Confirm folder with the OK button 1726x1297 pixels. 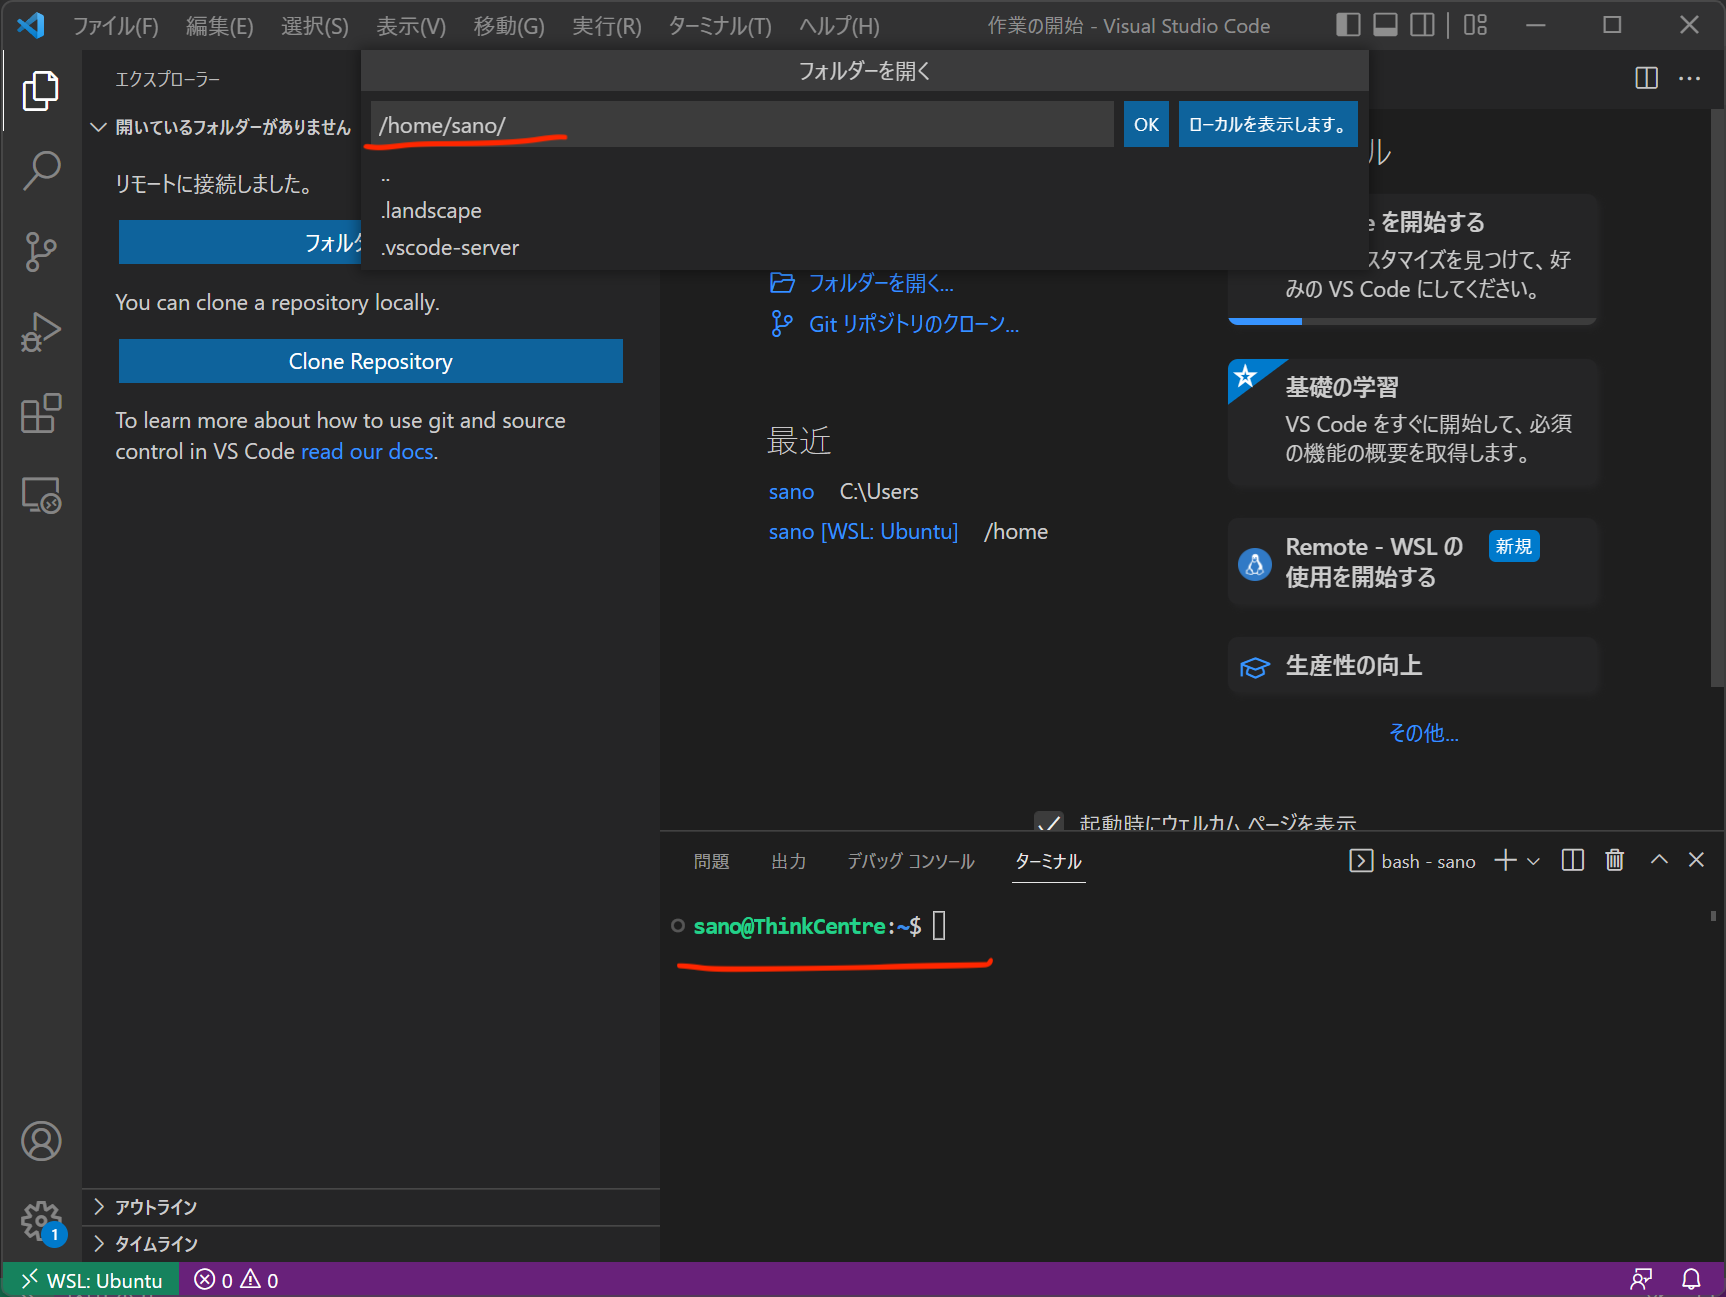pyautogui.click(x=1146, y=125)
